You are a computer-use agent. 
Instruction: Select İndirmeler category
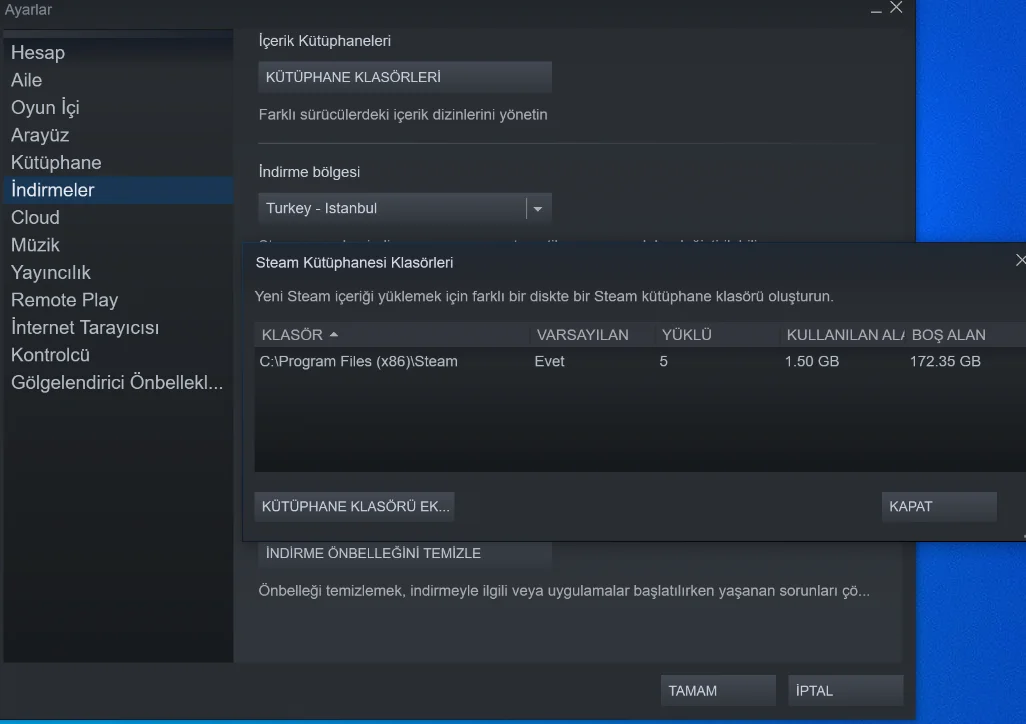(118, 190)
